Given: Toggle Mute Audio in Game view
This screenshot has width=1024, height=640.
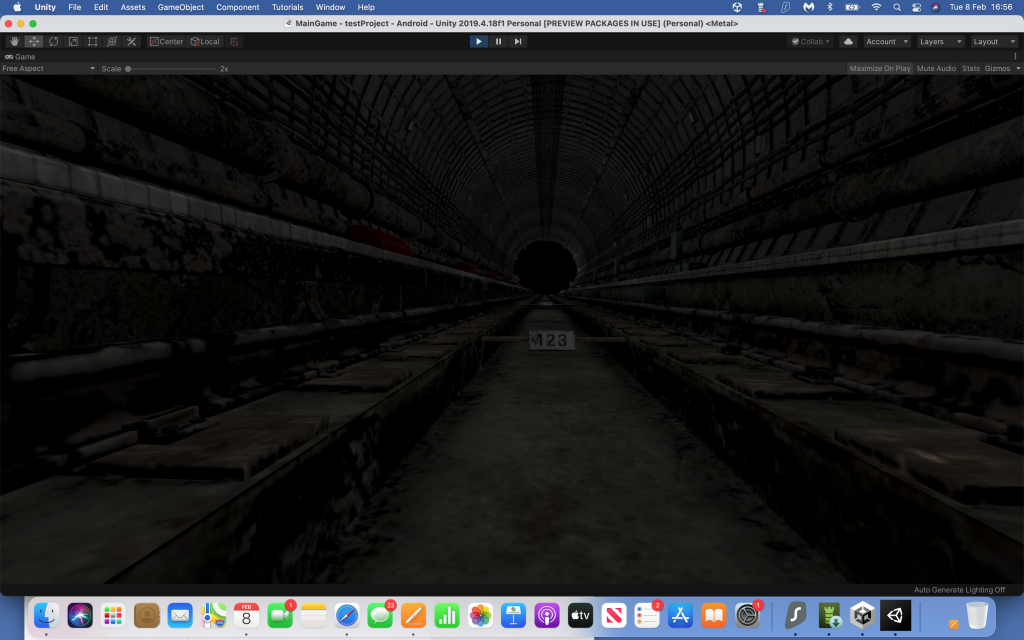Looking at the screenshot, I should [x=937, y=69].
